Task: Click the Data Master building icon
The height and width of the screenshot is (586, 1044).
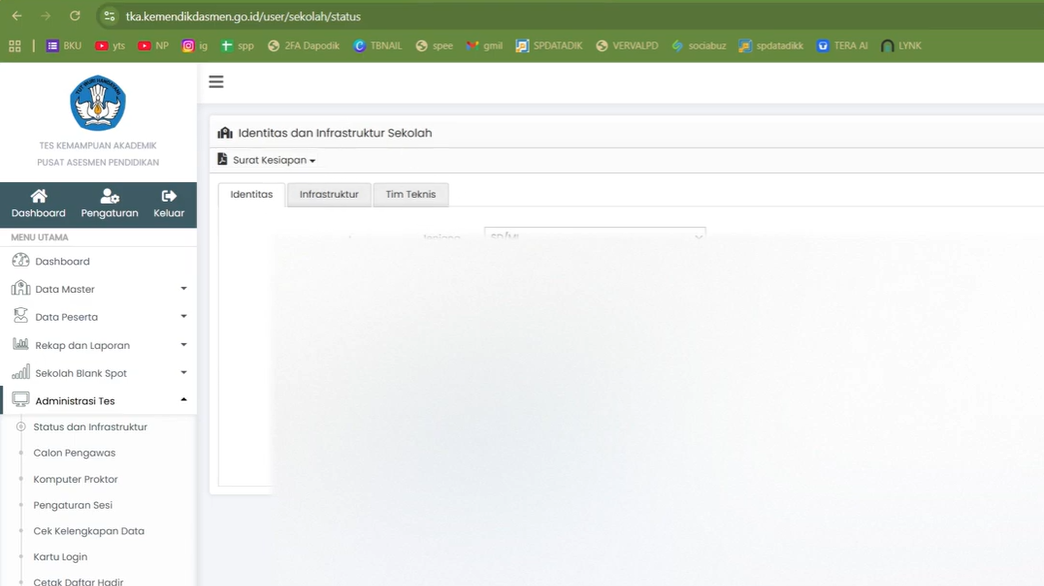Action: (x=22, y=288)
